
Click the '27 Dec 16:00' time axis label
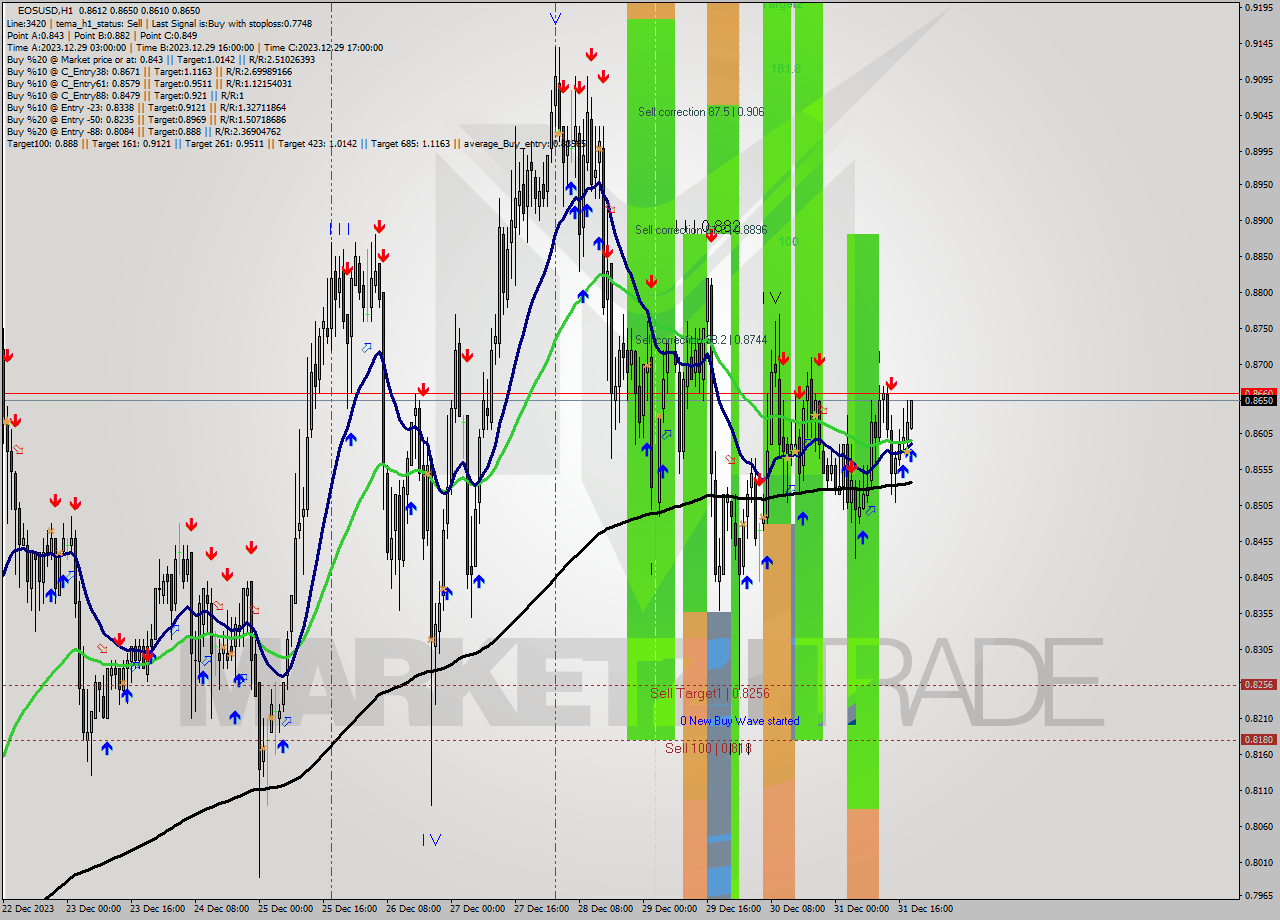click(x=541, y=909)
